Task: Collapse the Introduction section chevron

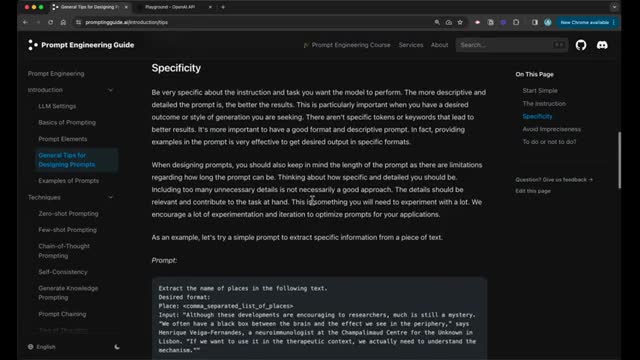Action: tap(110, 90)
